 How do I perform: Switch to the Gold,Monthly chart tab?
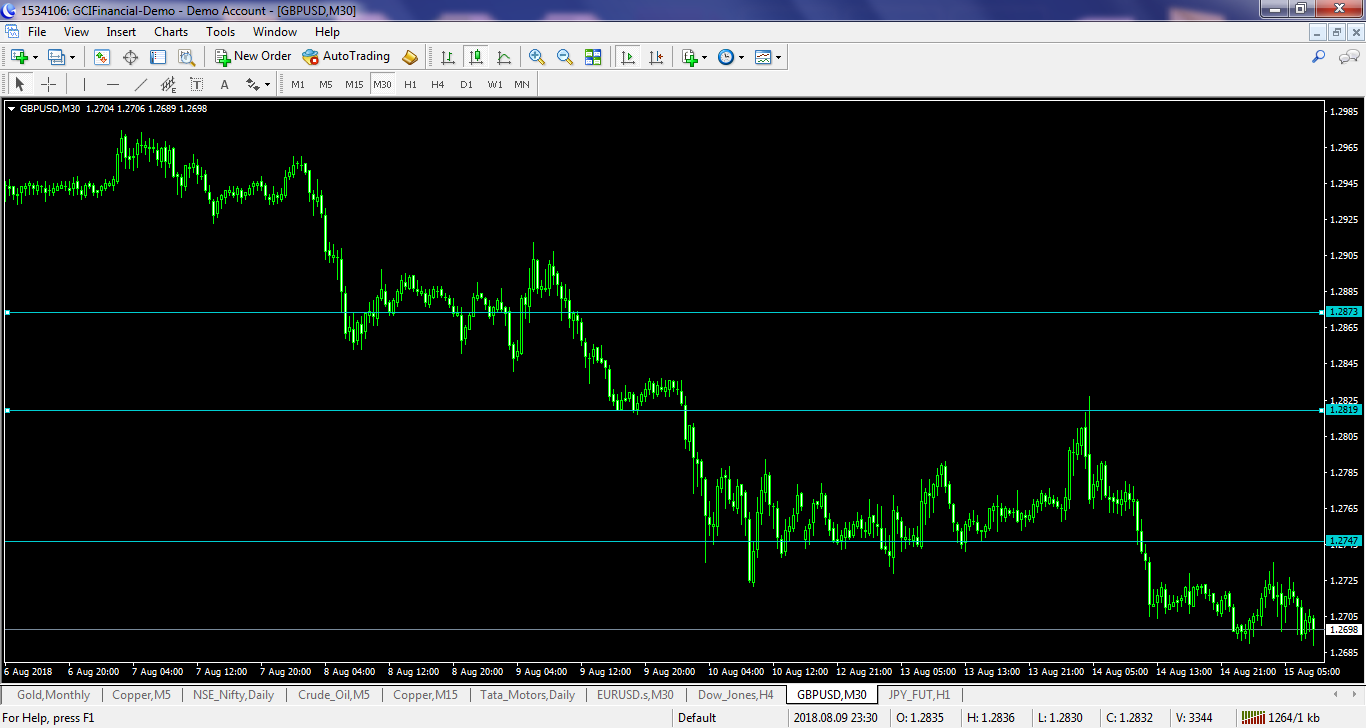(53, 695)
